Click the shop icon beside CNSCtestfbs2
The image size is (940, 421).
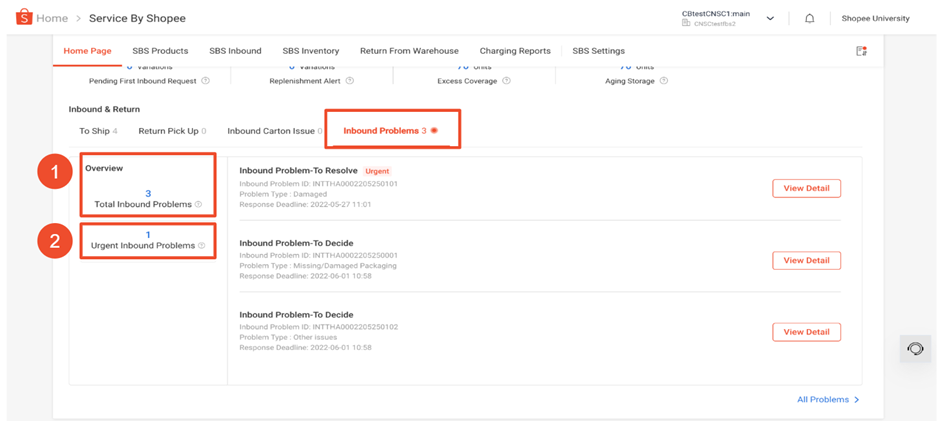click(x=685, y=23)
